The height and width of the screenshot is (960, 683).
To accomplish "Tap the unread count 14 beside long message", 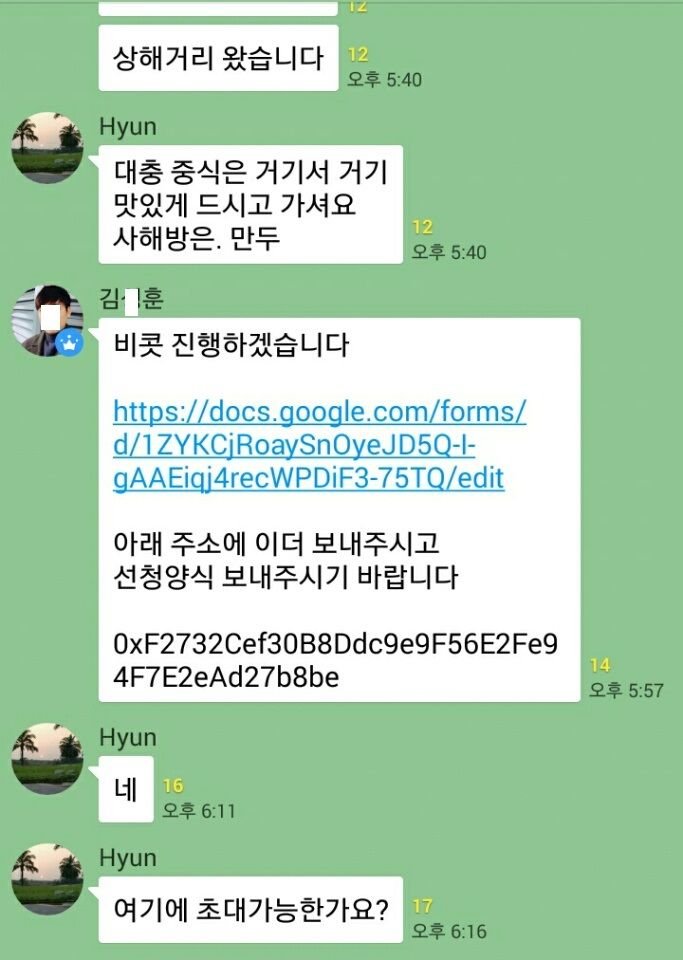I will 600,666.
